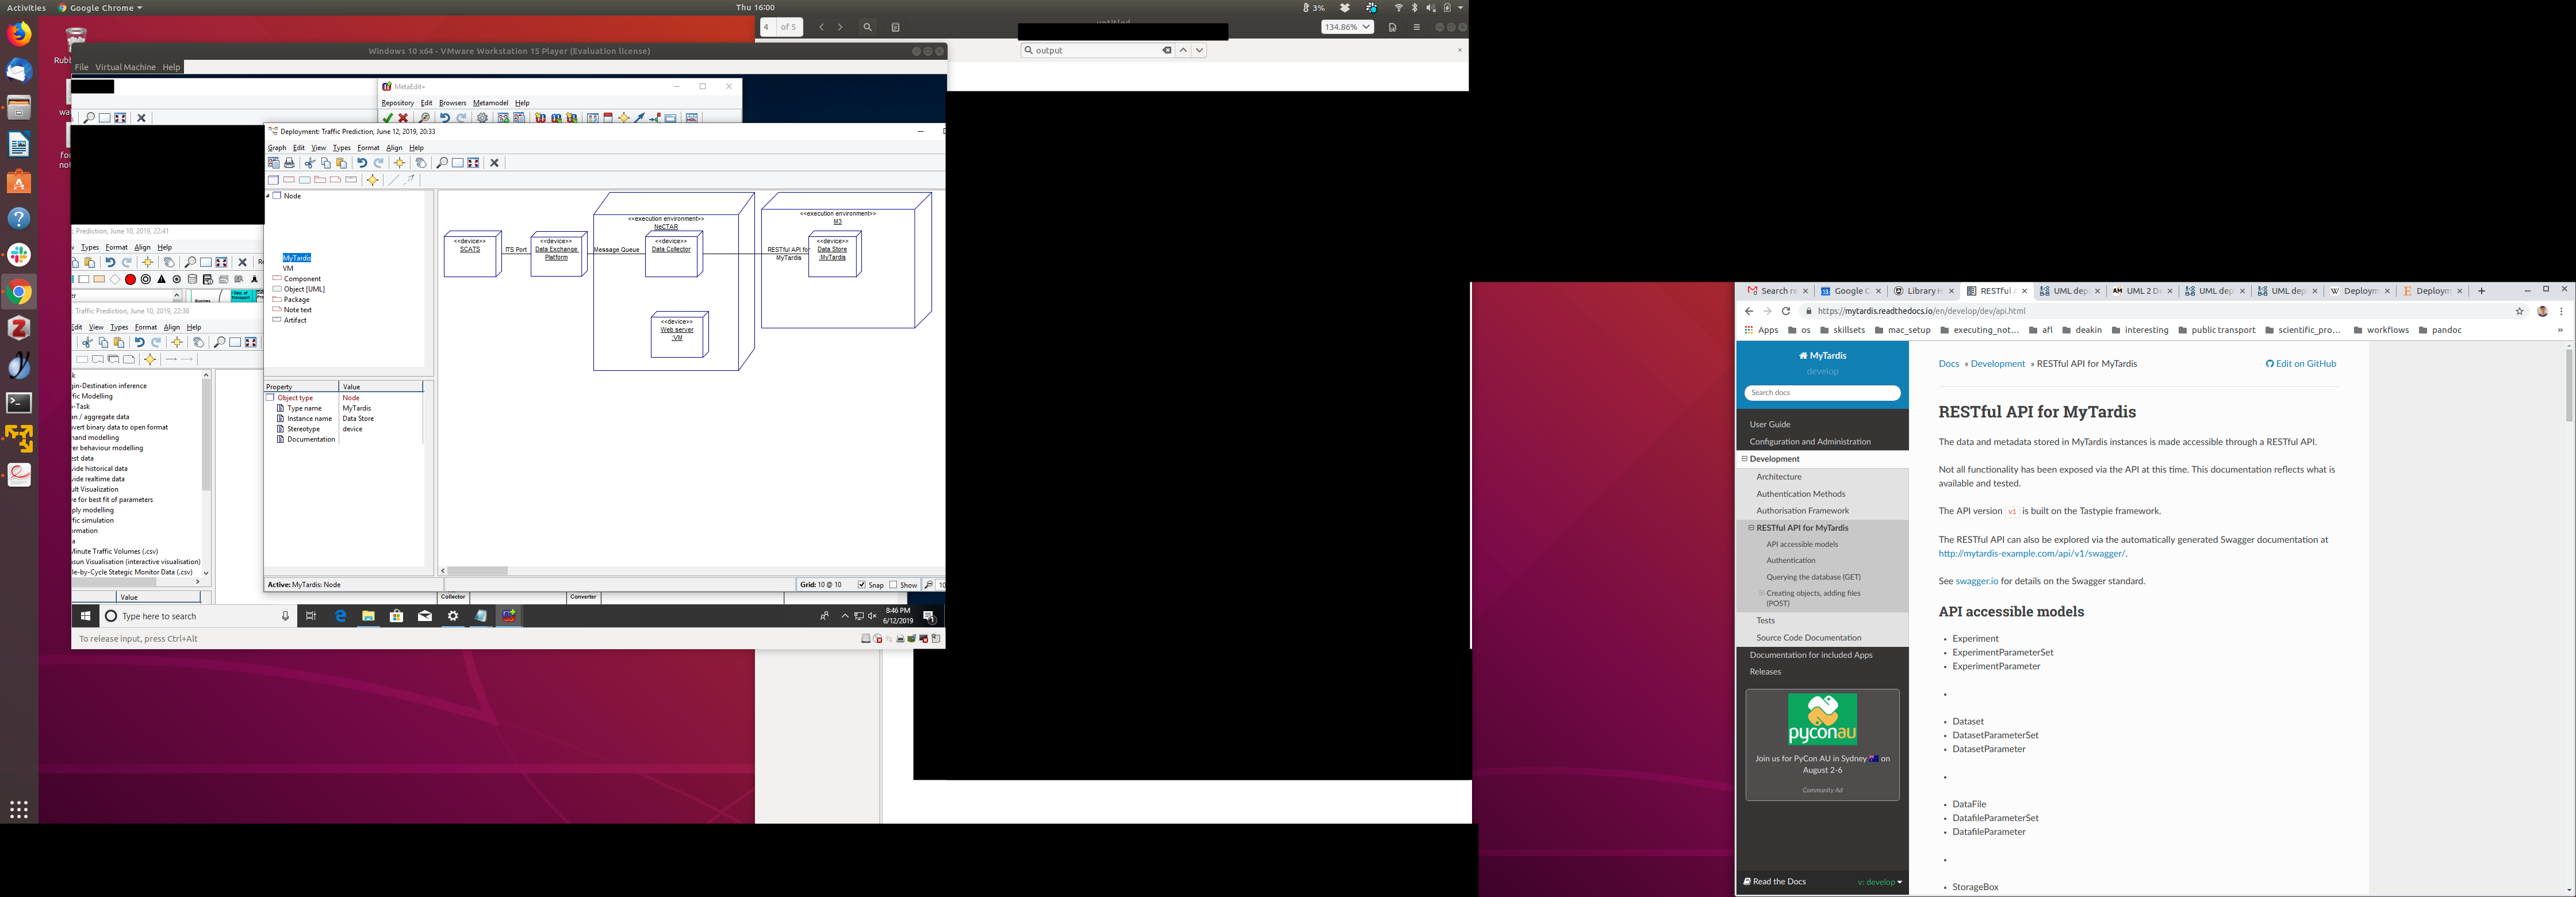Click the Zoom to fit icon
The width and height of the screenshot is (2576, 897).
coord(474,163)
